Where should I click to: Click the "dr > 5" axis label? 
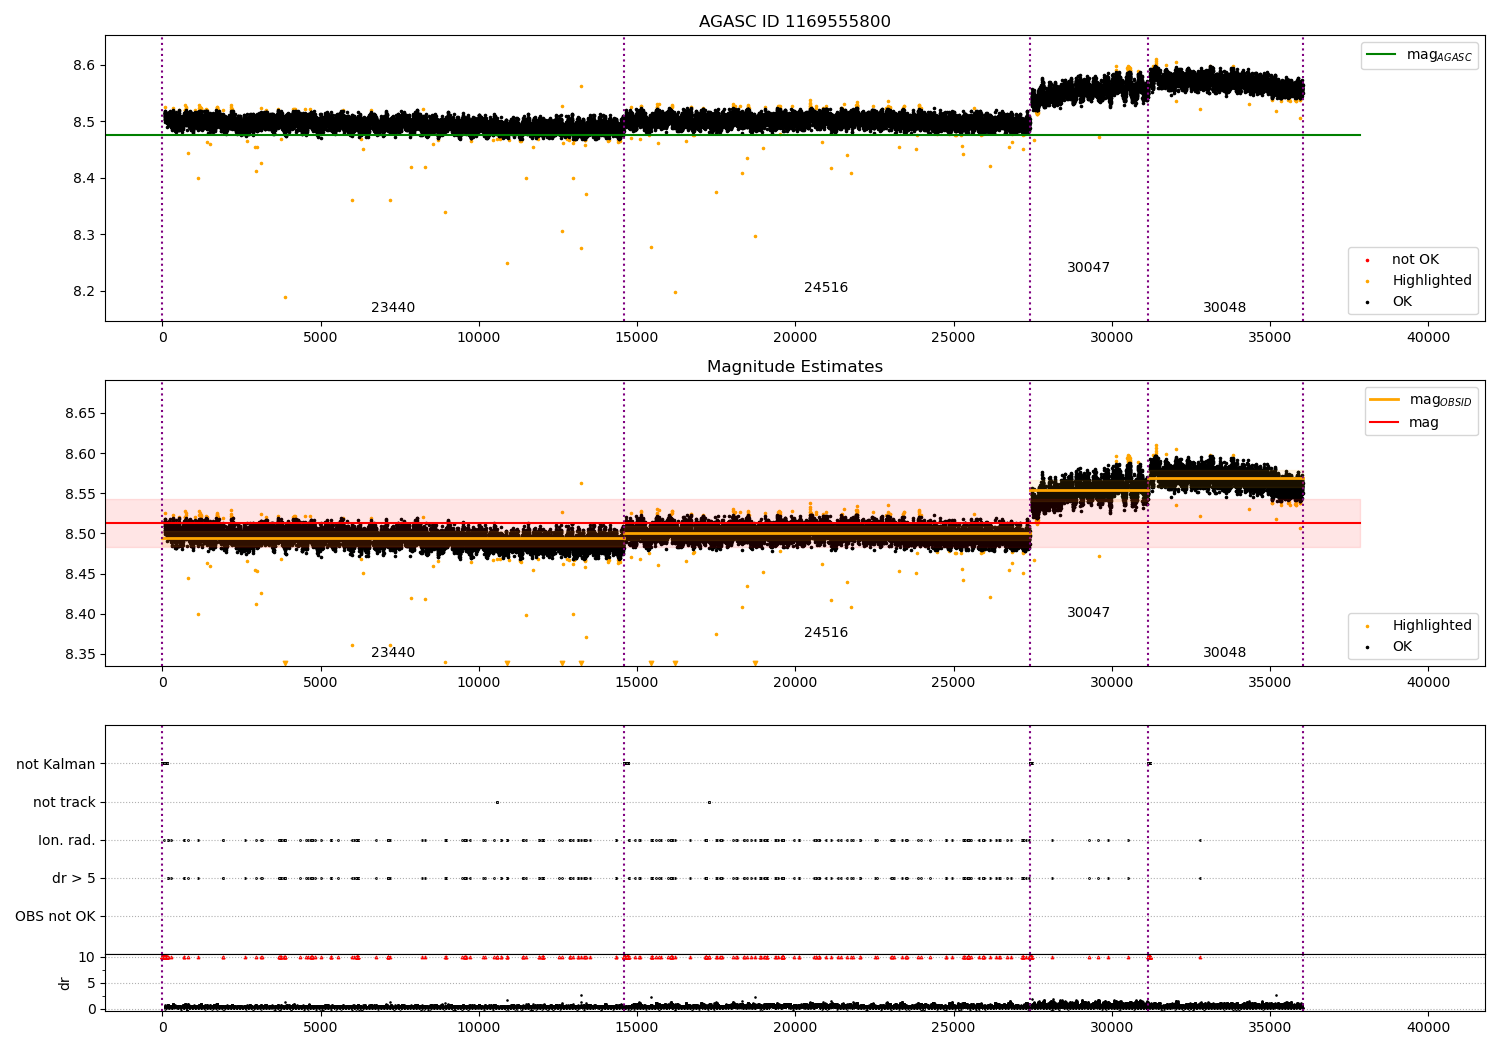(74, 879)
